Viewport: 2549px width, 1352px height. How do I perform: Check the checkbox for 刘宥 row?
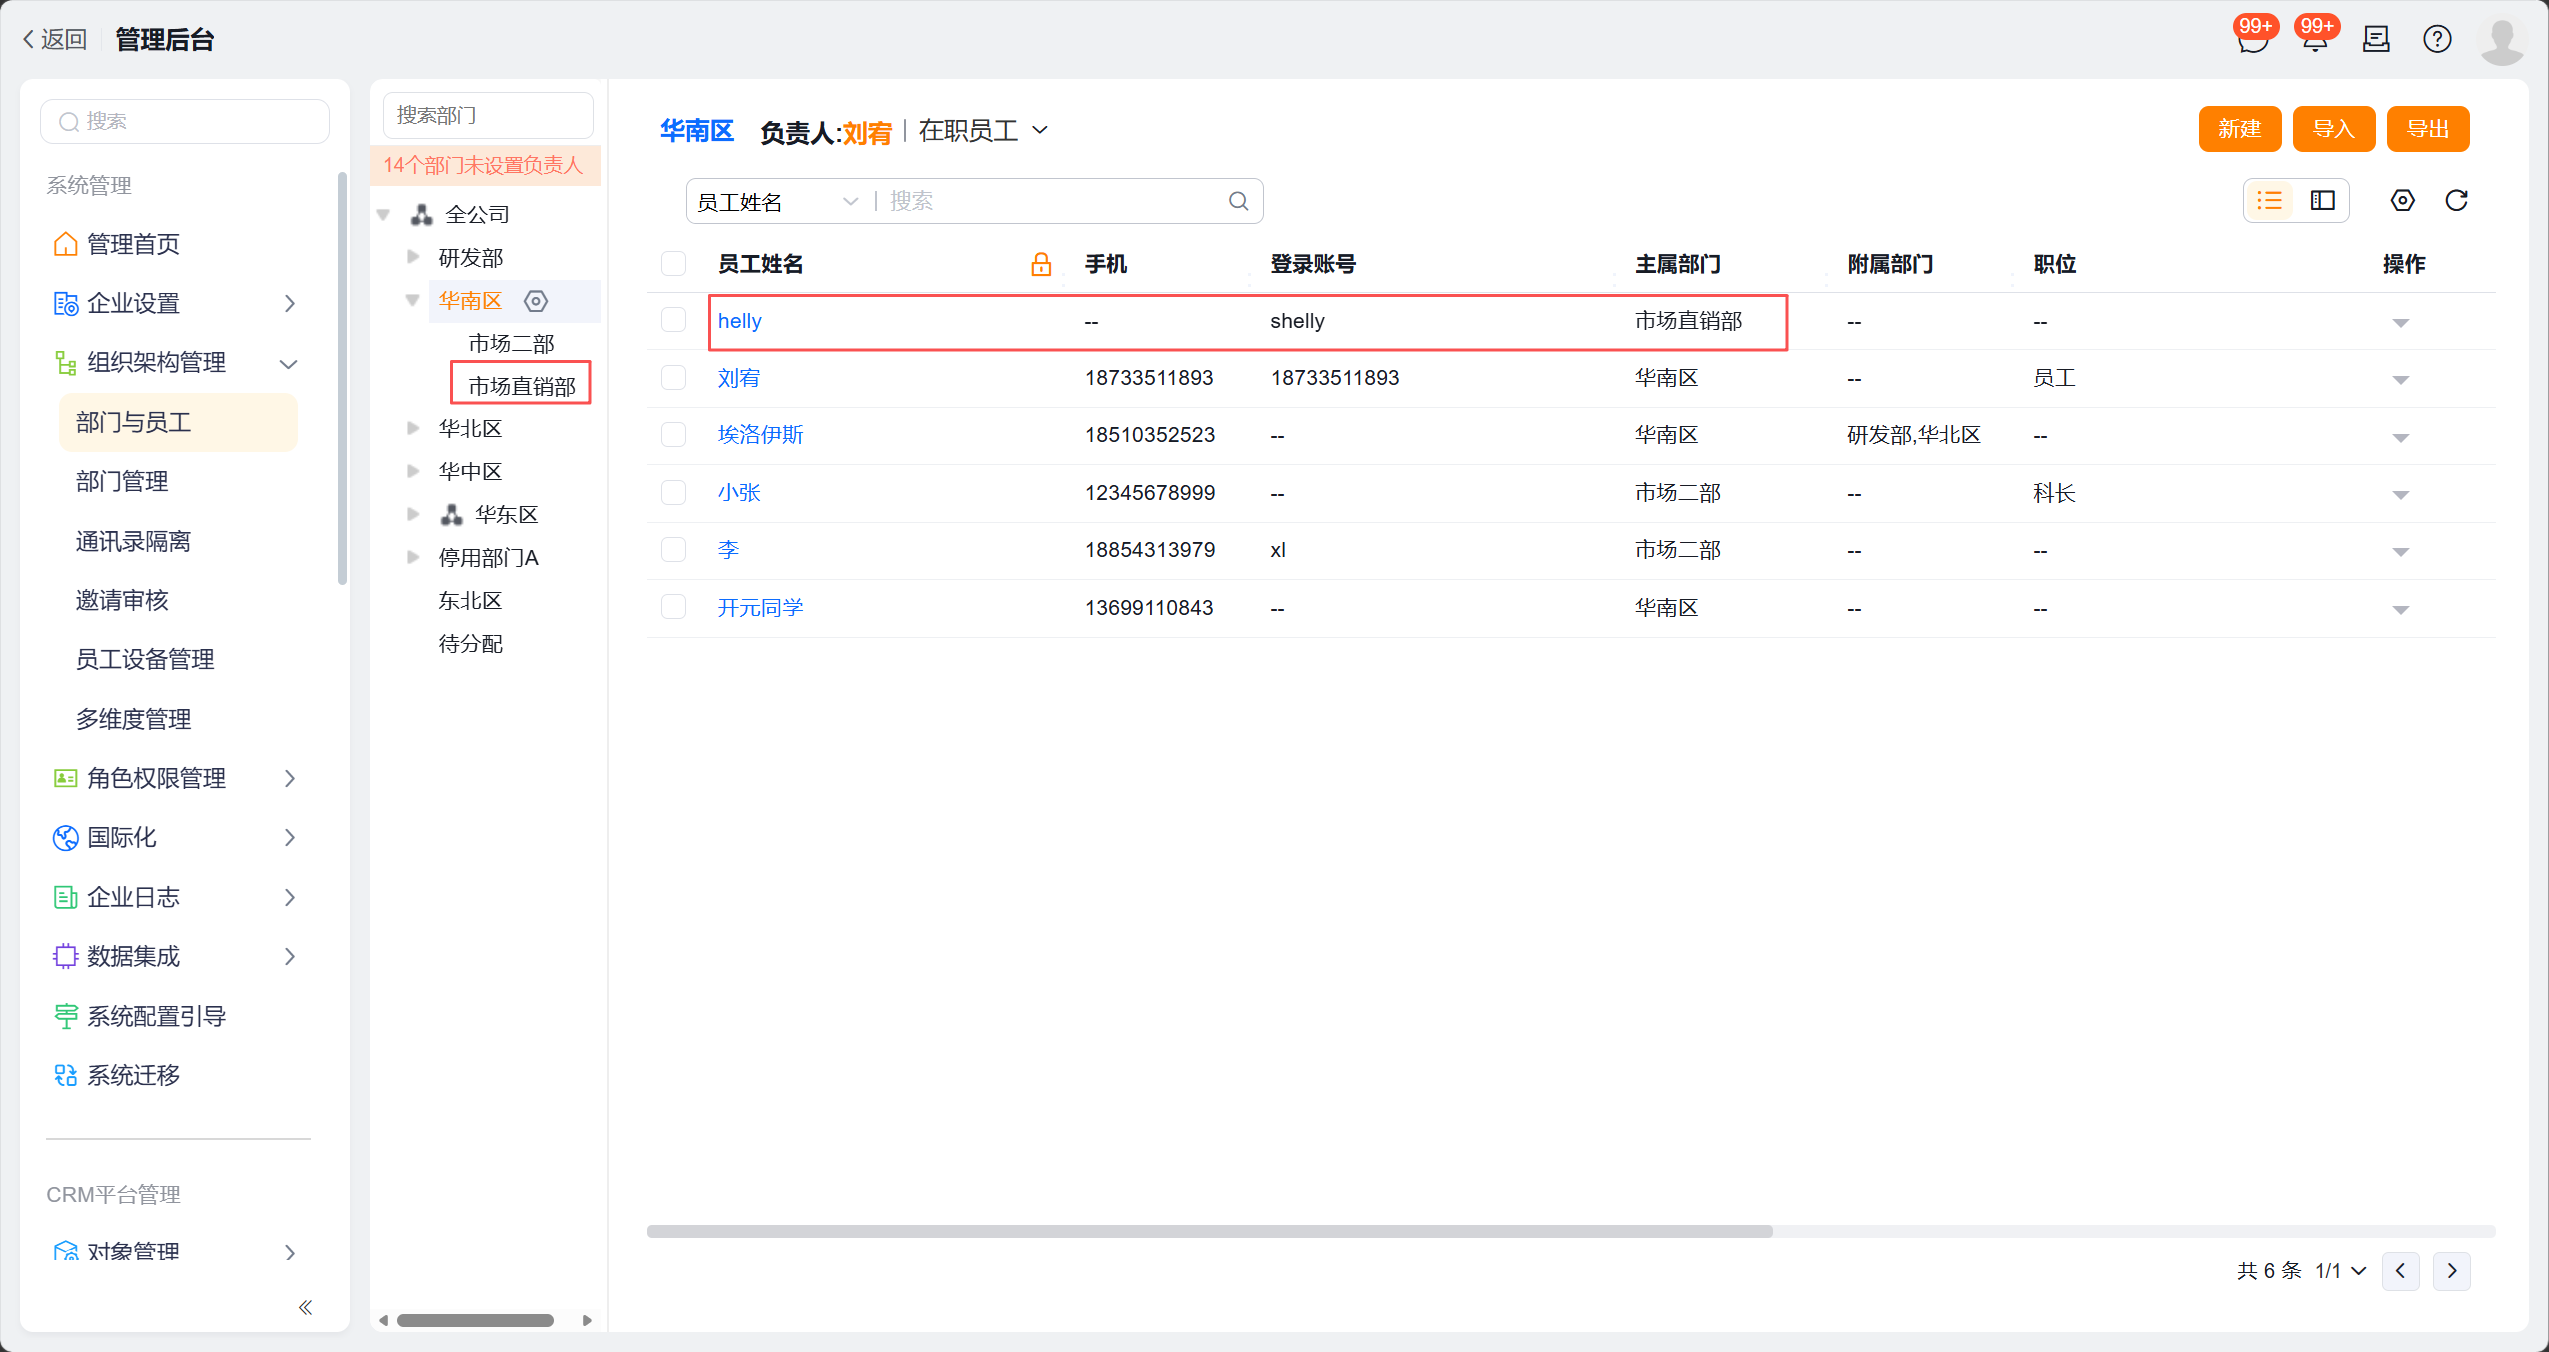[673, 378]
